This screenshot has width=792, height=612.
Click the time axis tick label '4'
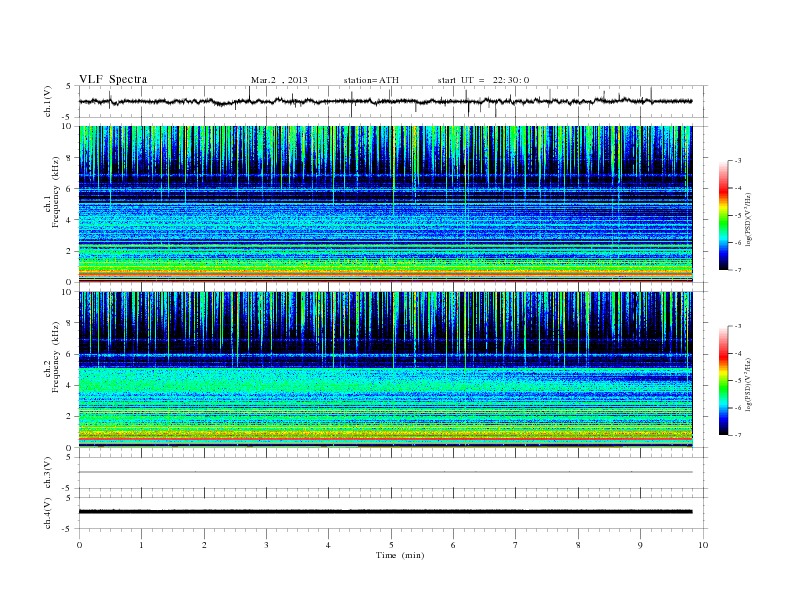click(328, 545)
